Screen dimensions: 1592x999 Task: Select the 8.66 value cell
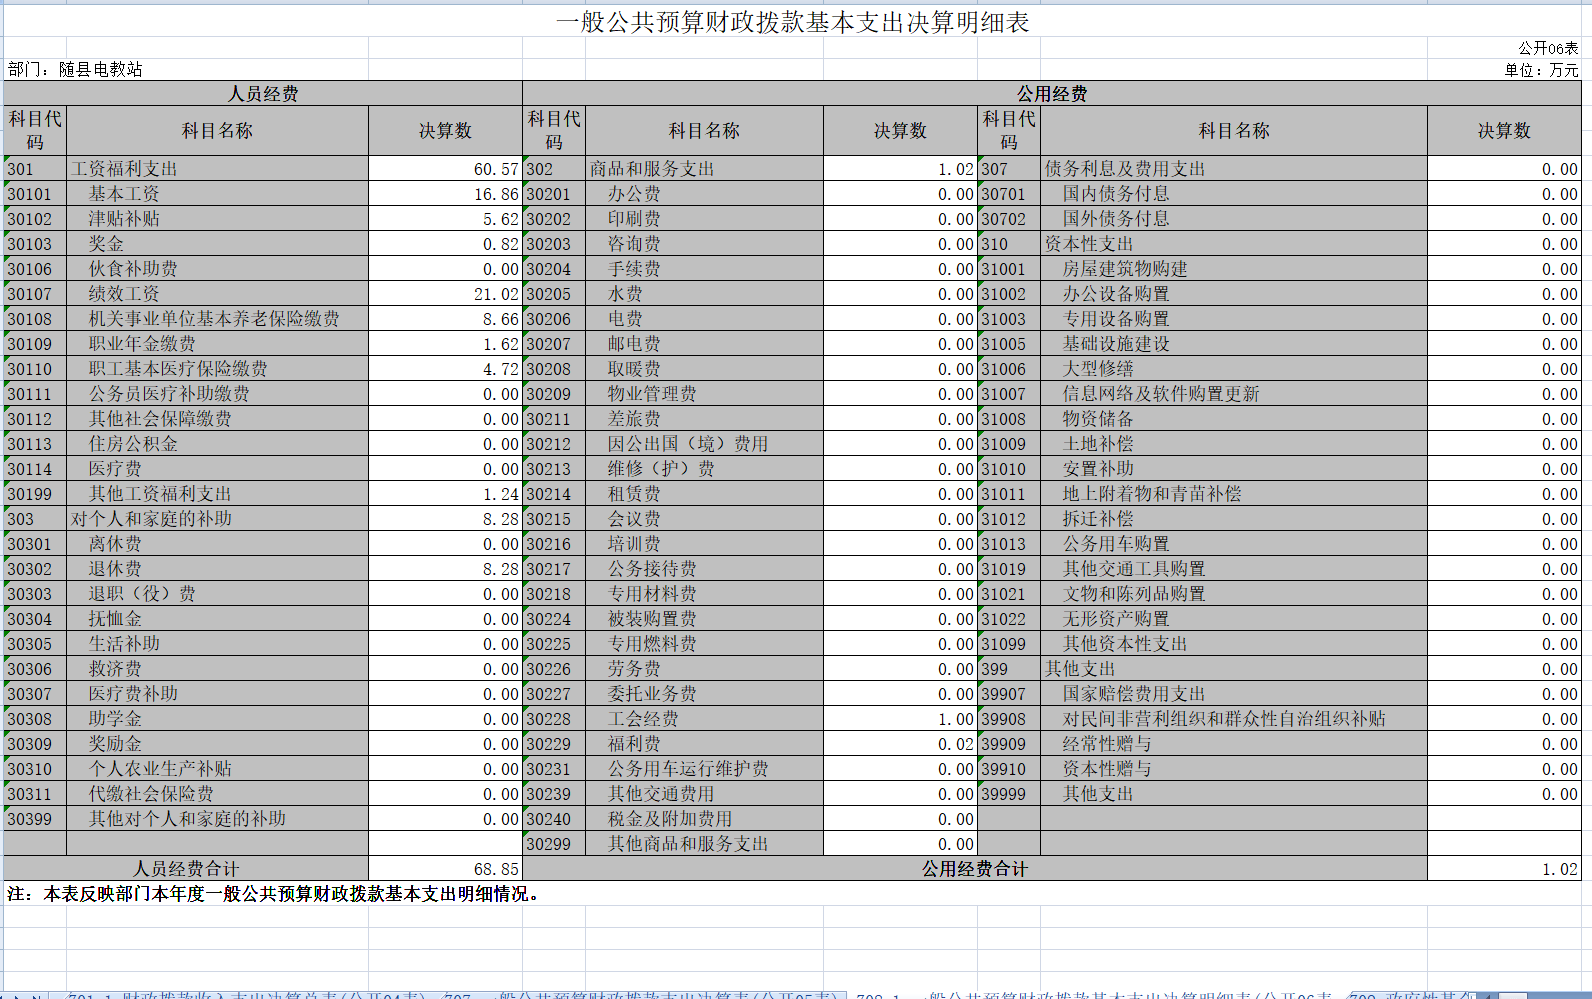(x=445, y=319)
